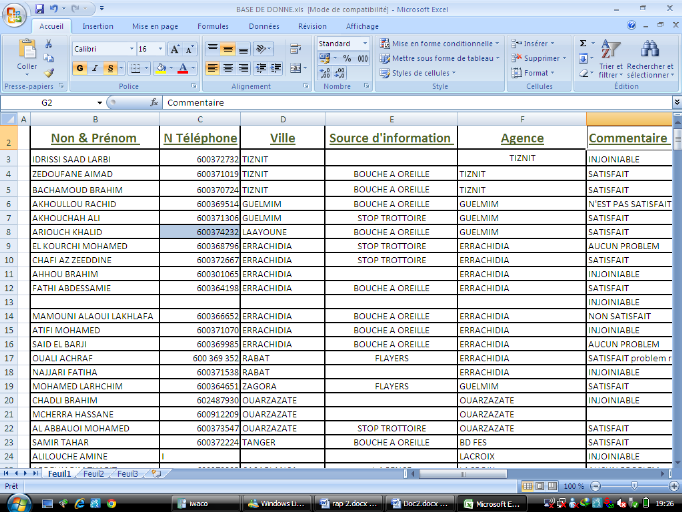This screenshot has width=682, height=512.
Task: Click the insert function fx icon
Action: [154, 102]
